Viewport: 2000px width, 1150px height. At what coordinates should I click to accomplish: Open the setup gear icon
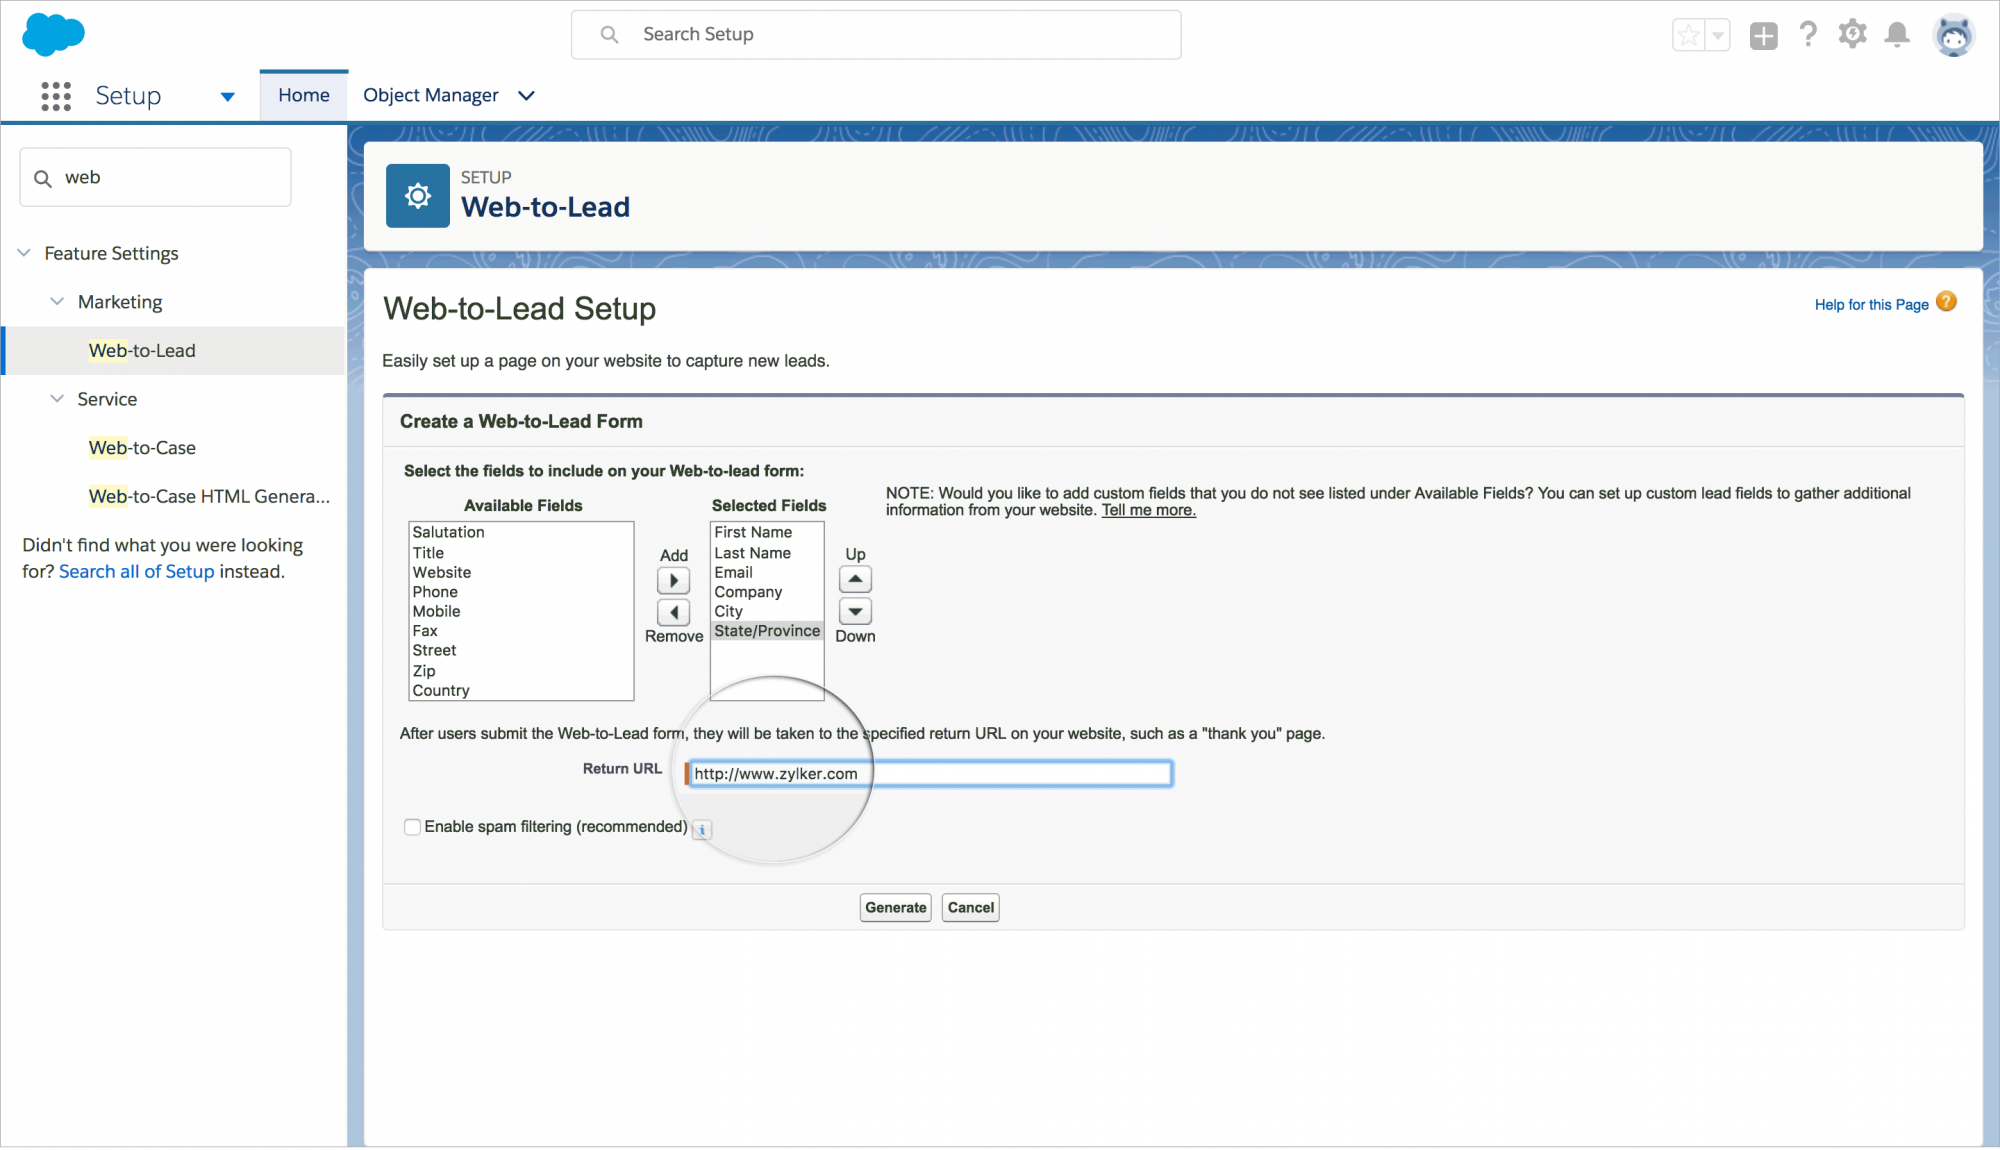click(1852, 35)
